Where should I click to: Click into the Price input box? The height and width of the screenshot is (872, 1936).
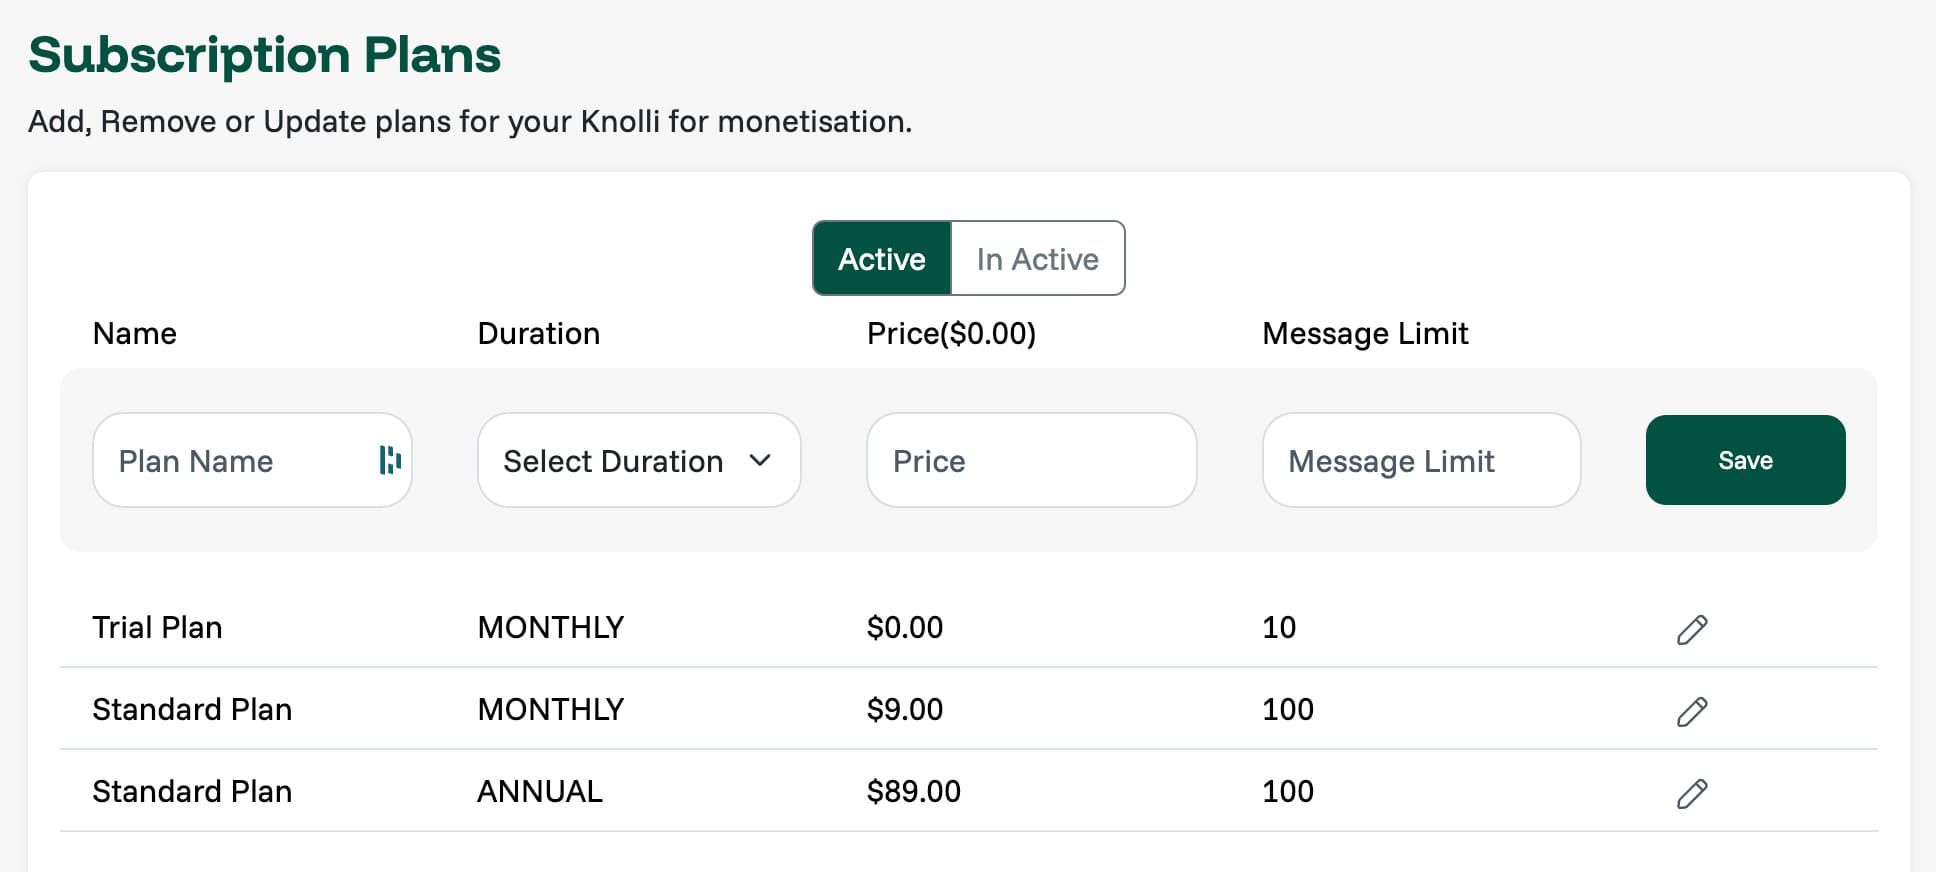(1031, 460)
